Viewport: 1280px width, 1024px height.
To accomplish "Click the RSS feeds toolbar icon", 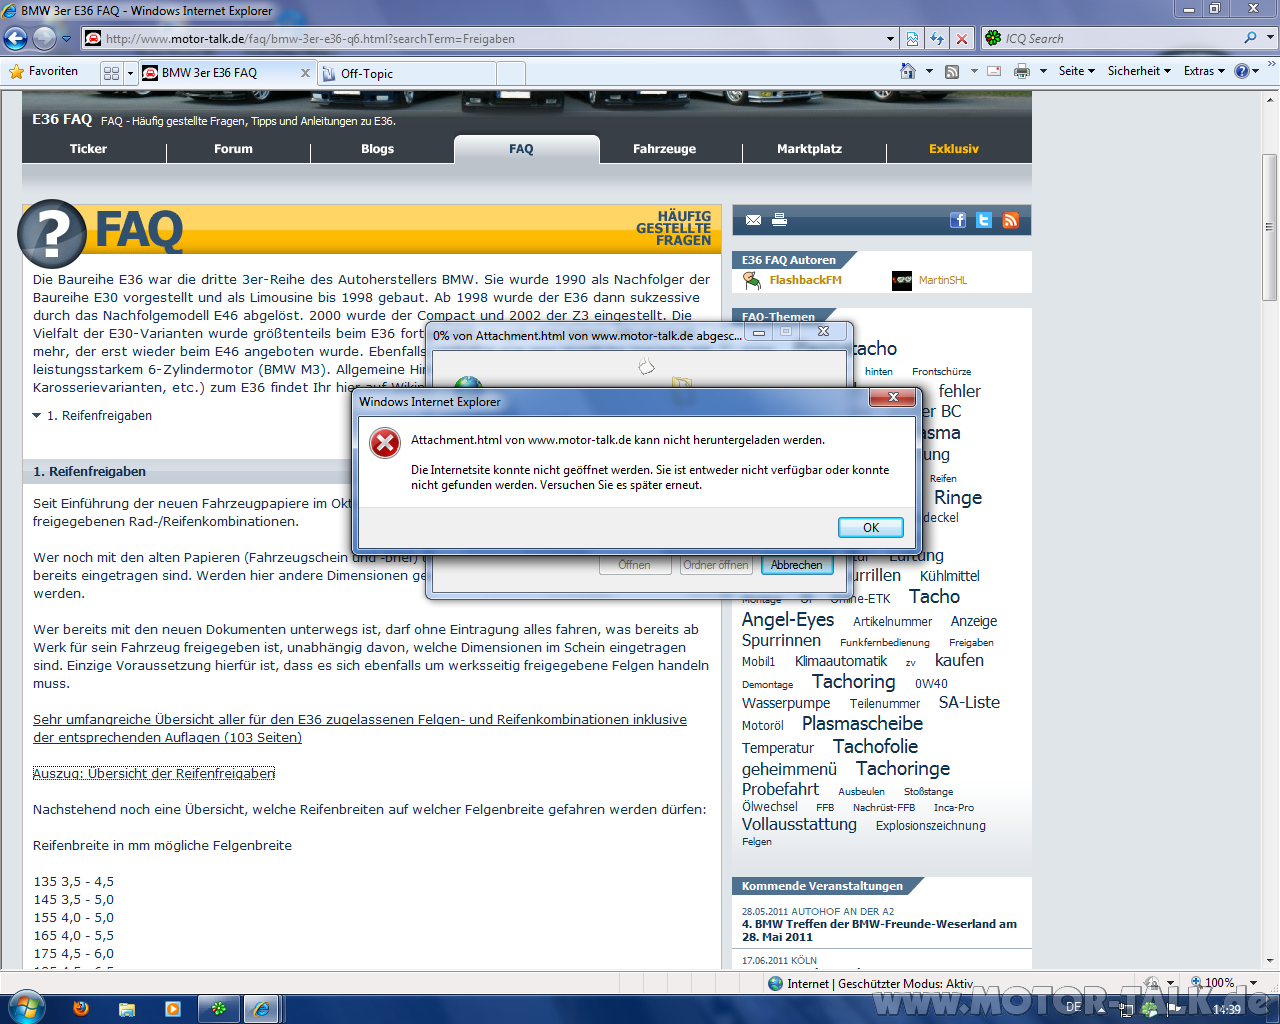I will click(x=952, y=71).
